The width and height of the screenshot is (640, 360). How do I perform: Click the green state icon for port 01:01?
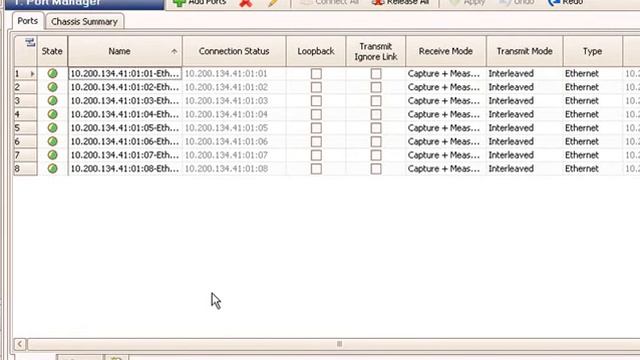tap(52, 73)
